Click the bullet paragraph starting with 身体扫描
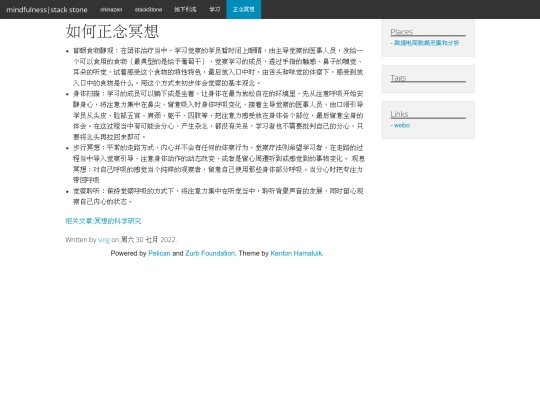The height and width of the screenshot is (405, 540). tap(218, 115)
